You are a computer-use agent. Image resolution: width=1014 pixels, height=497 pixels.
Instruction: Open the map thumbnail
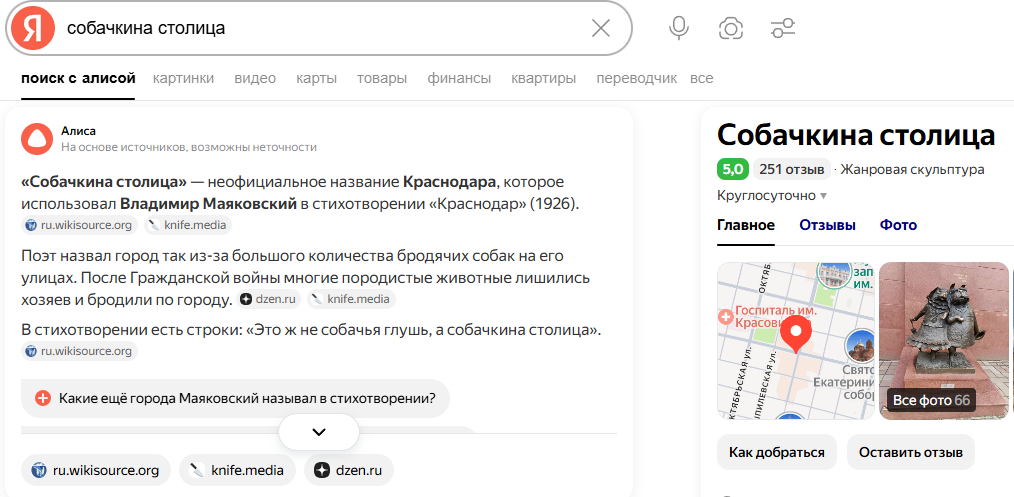click(796, 341)
